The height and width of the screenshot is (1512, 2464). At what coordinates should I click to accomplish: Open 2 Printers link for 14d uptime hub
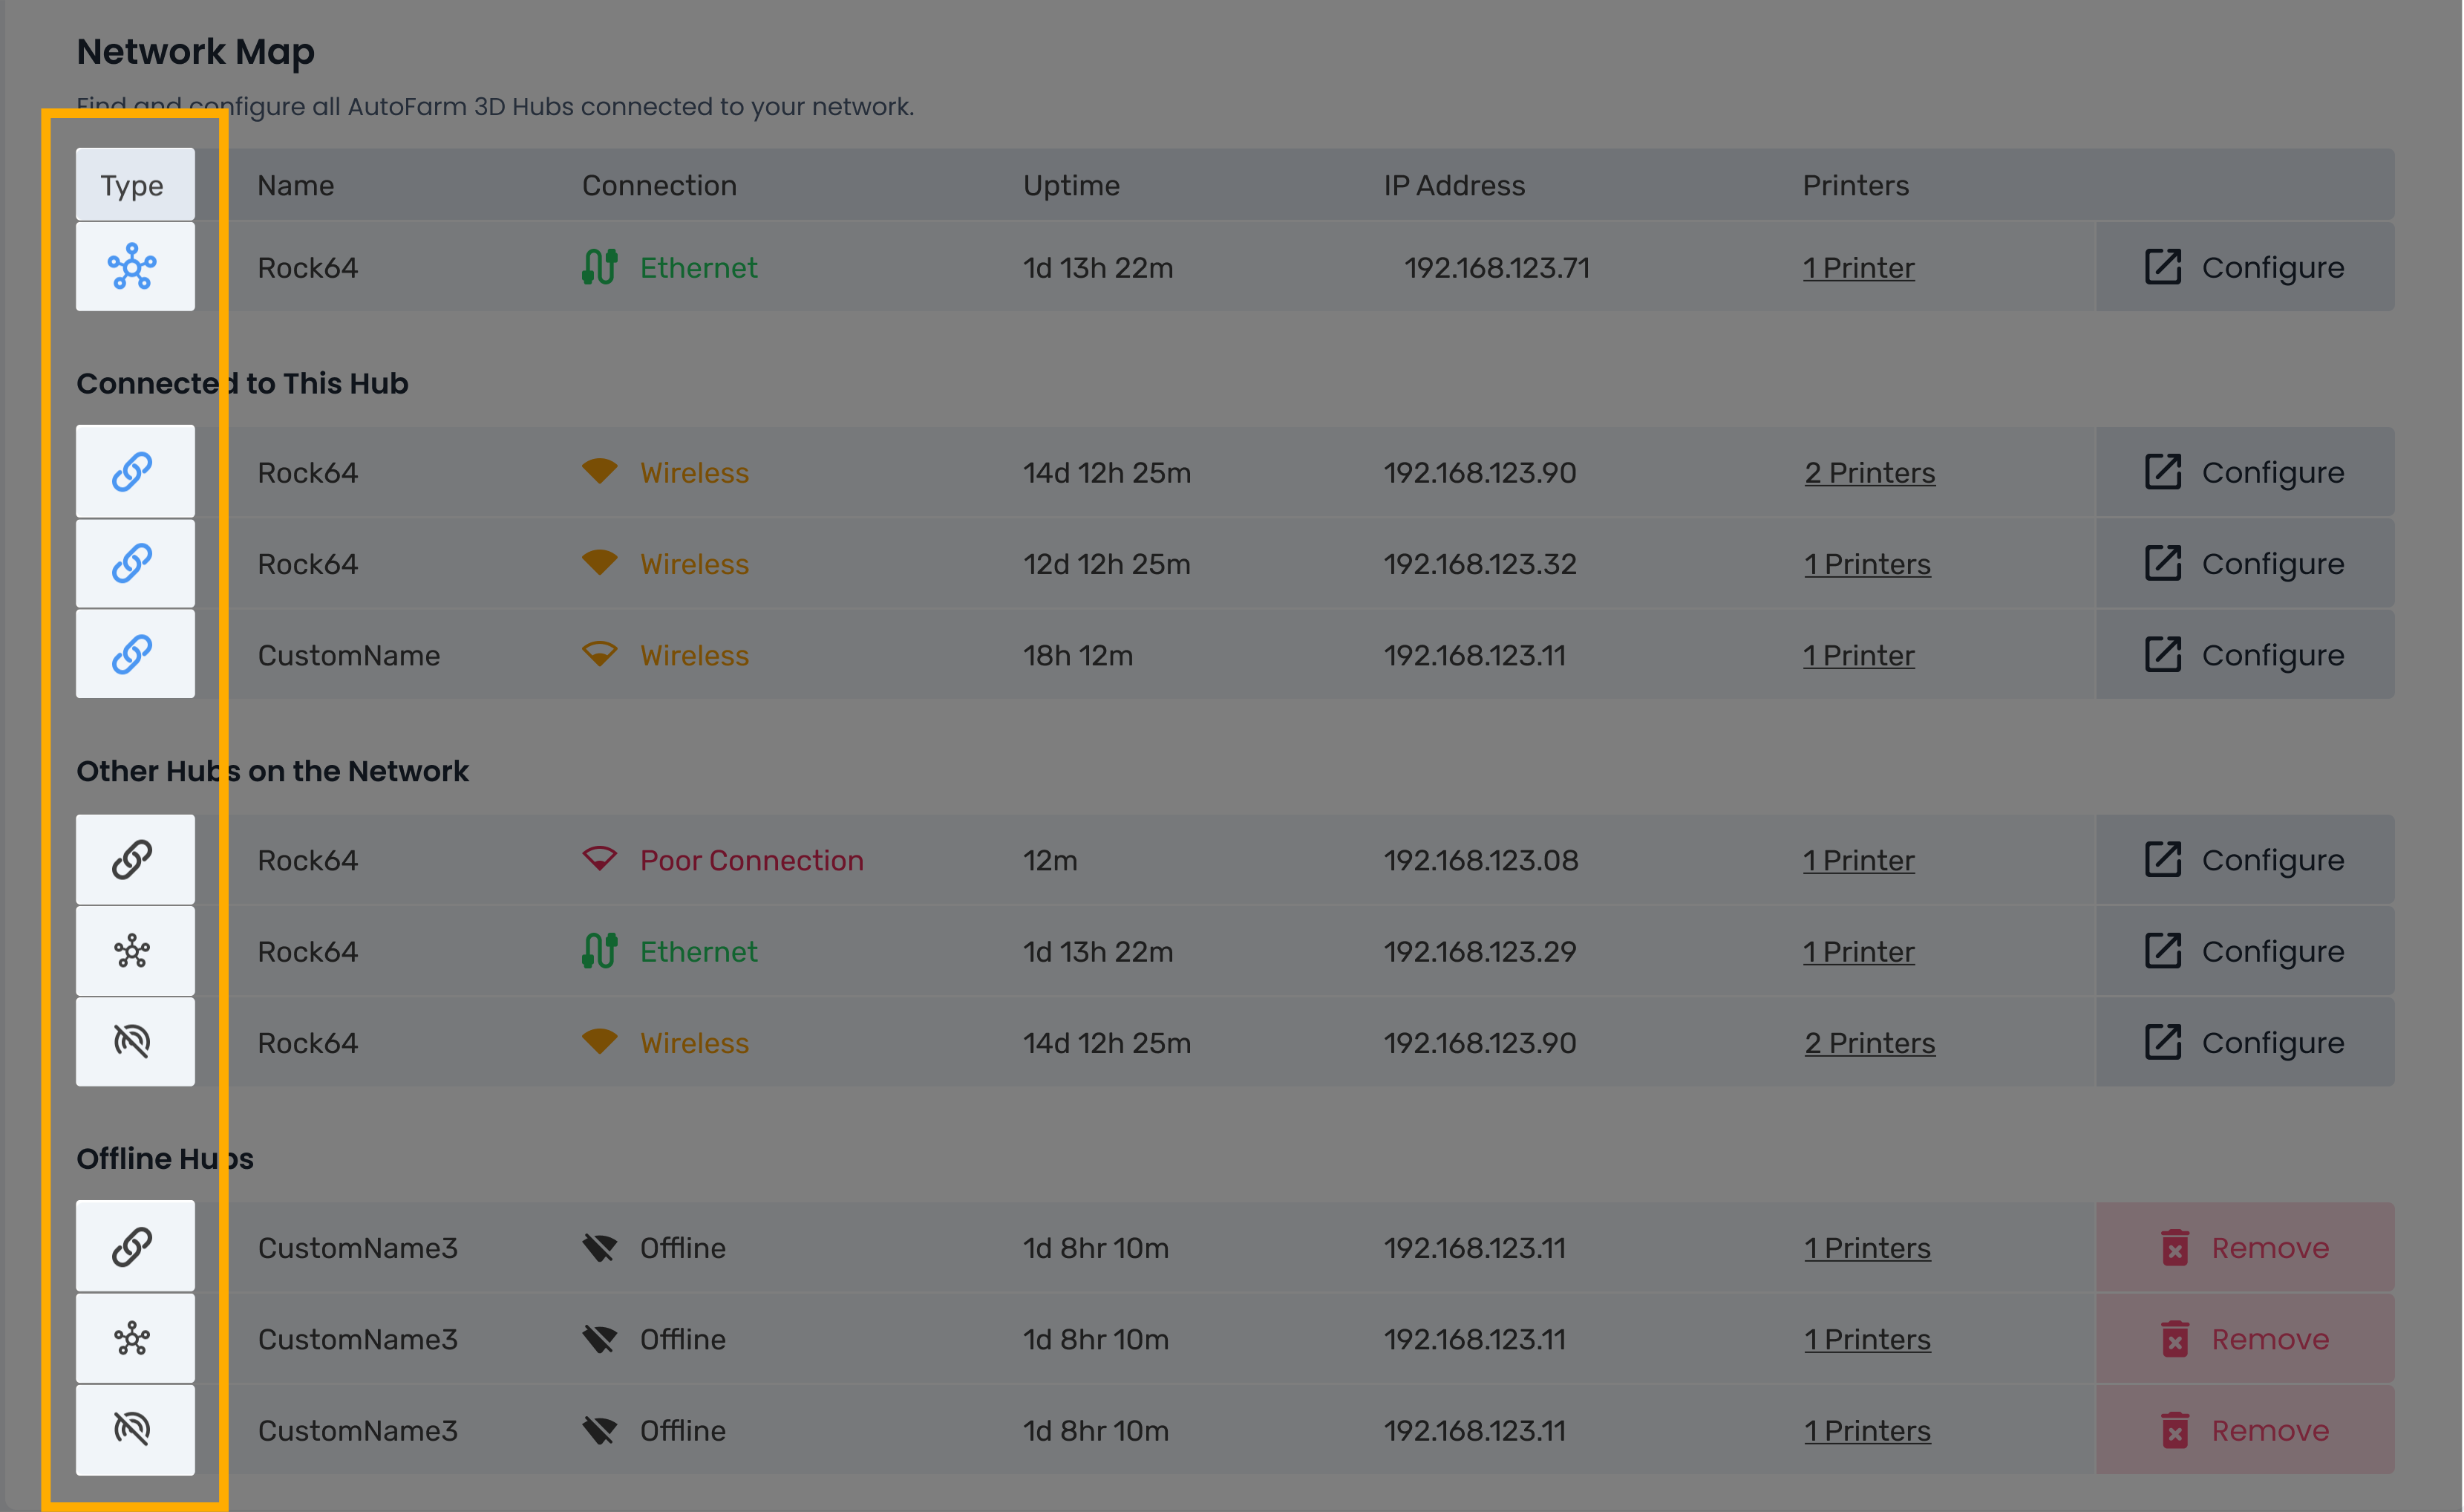pyautogui.click(x=1869, y=472)
